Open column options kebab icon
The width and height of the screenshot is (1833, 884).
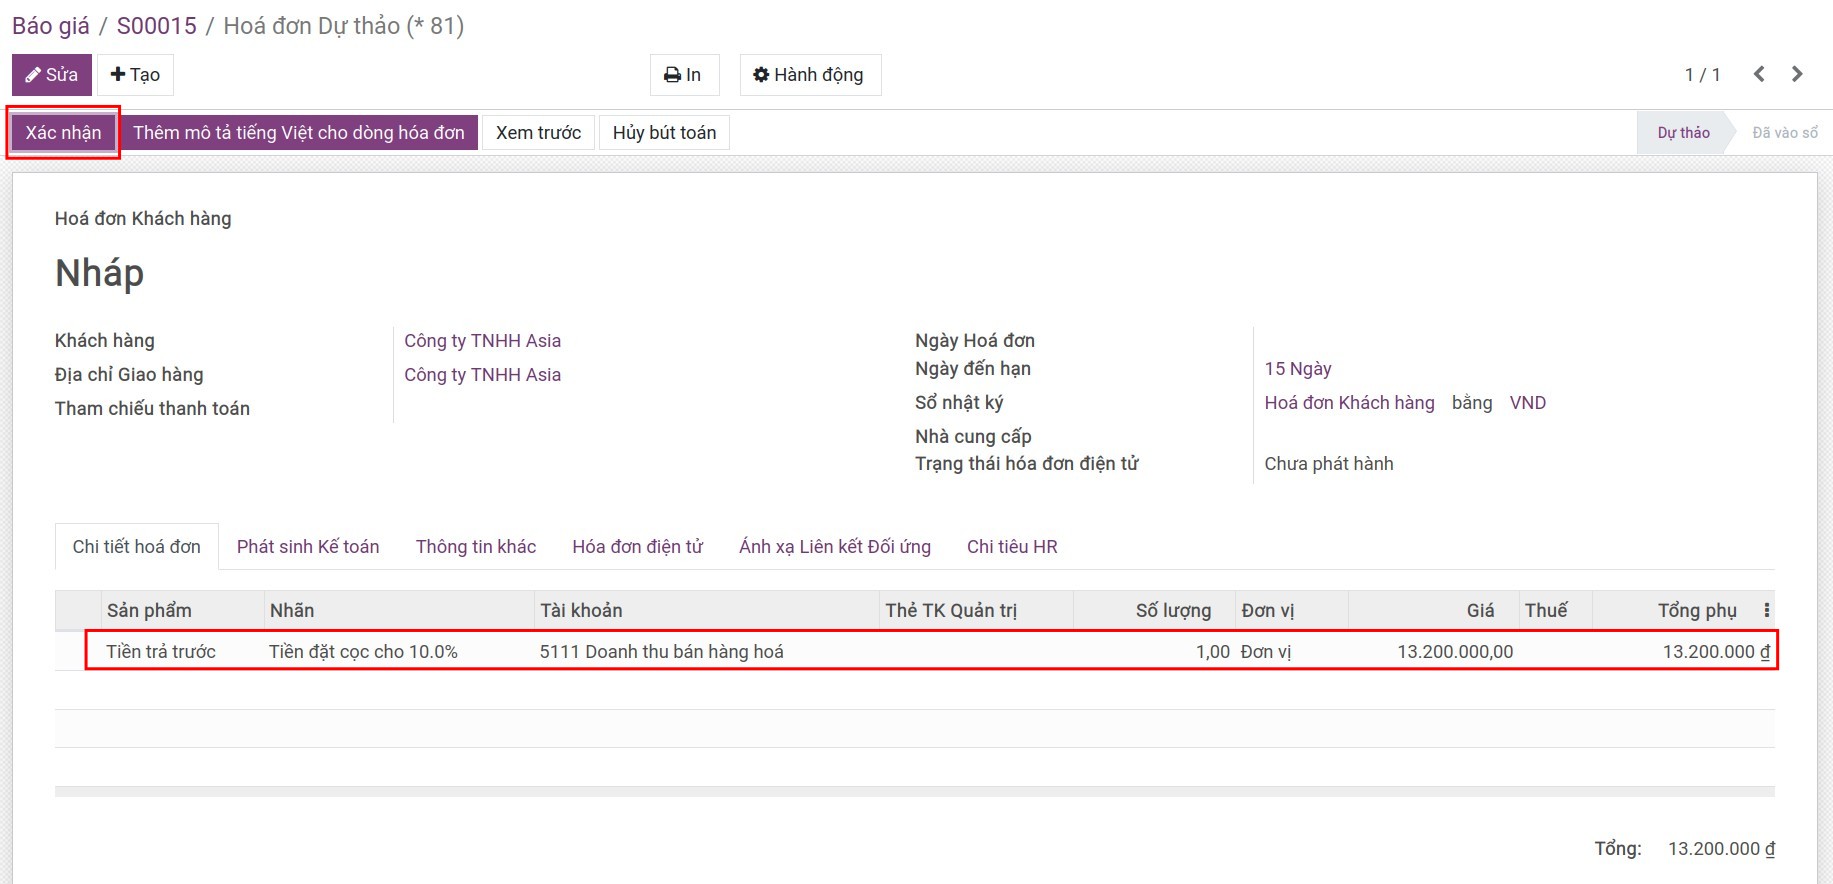(x=1767, y=610)
